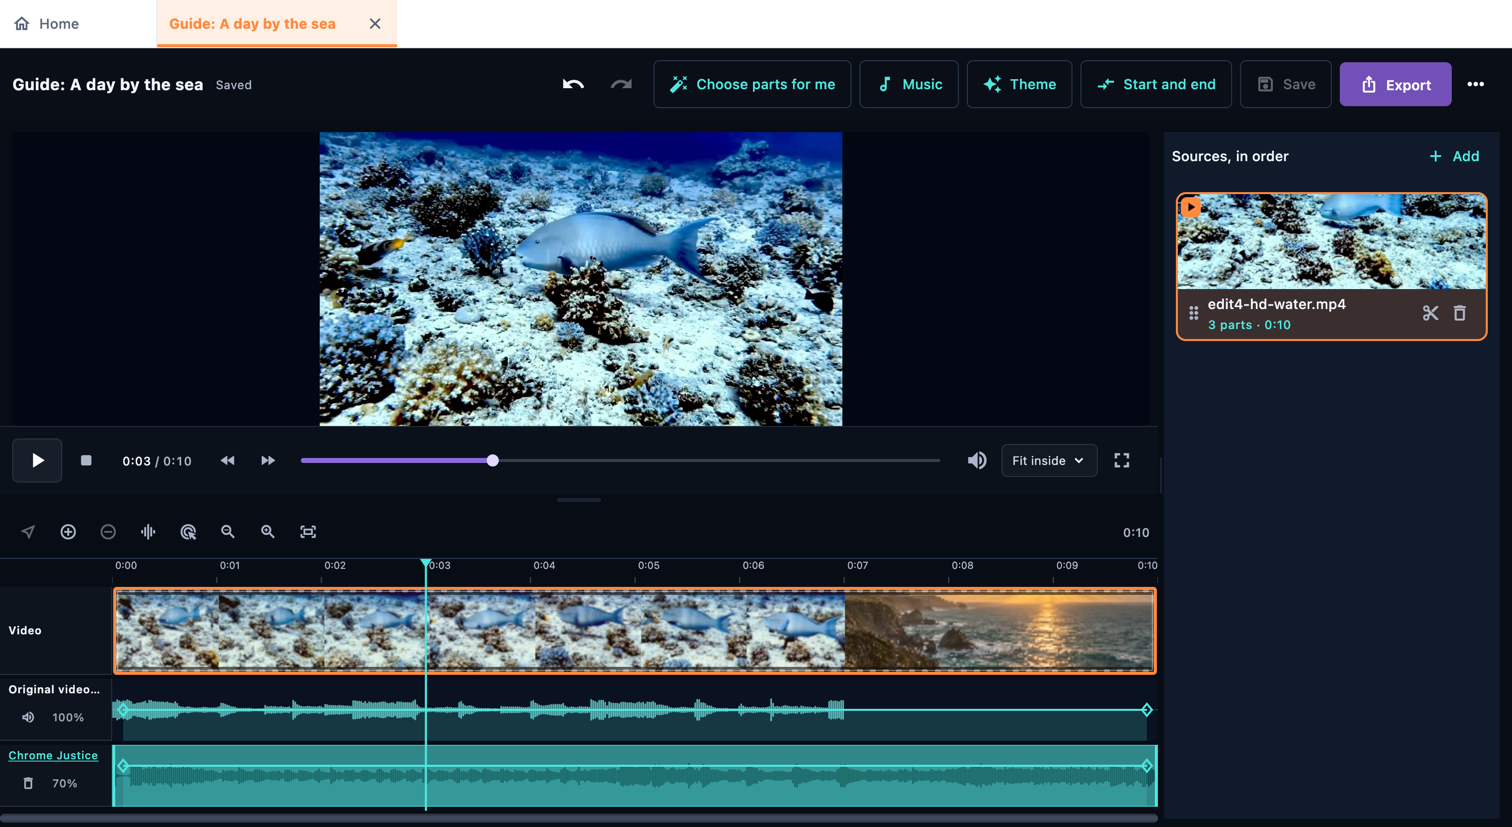Click the Chrome Justice 70% volume value
Screen dimensions: 1512x827
pyautogui.click(x=65, y=783)
